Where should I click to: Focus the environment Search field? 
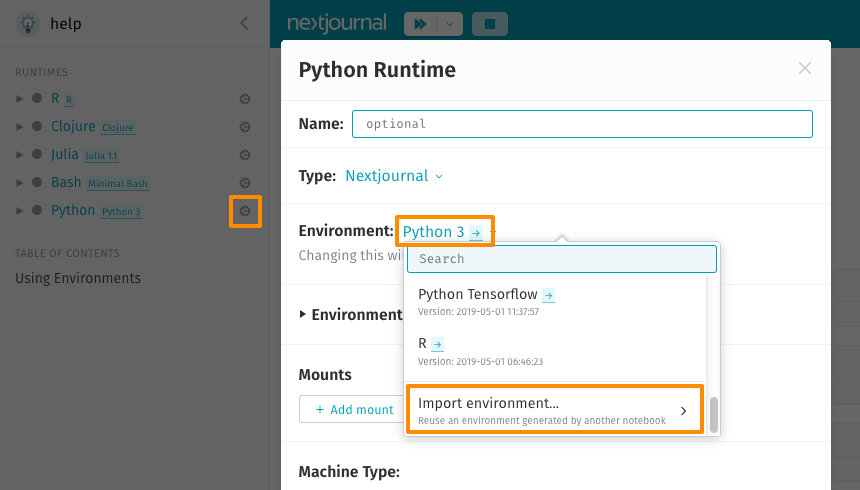[x=562, y=259]
